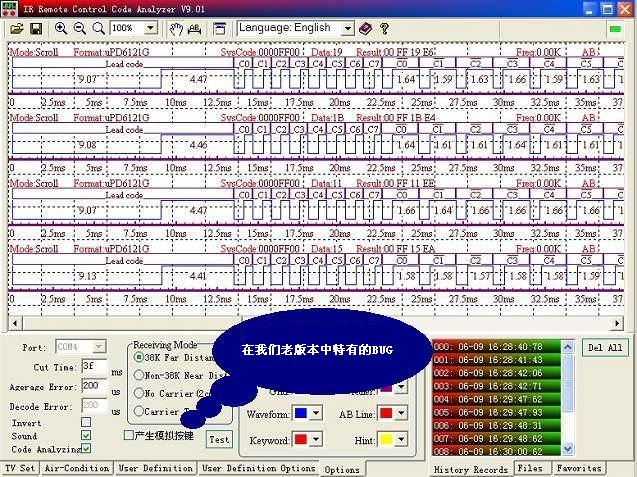Select 38K Far Distance receiving mode

(x=138, y=357)
